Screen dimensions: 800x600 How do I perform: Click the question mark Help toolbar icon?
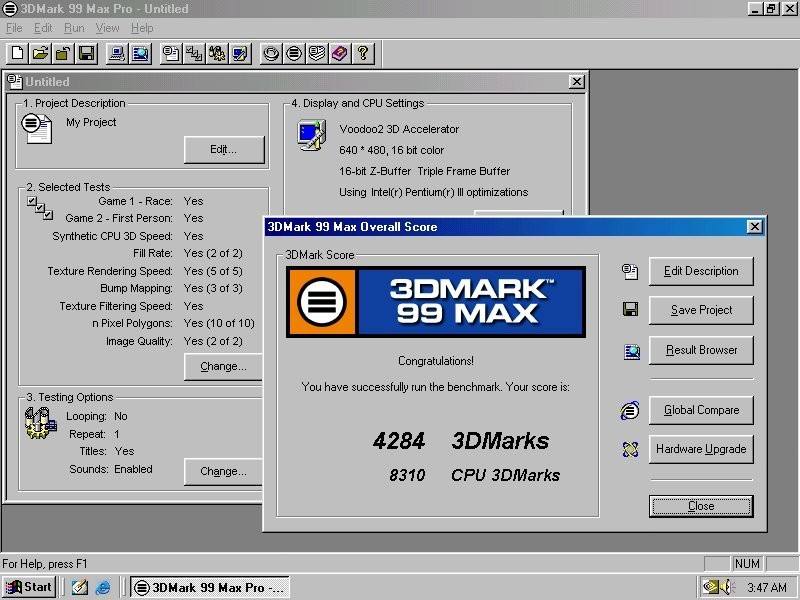tap(363, 53)
